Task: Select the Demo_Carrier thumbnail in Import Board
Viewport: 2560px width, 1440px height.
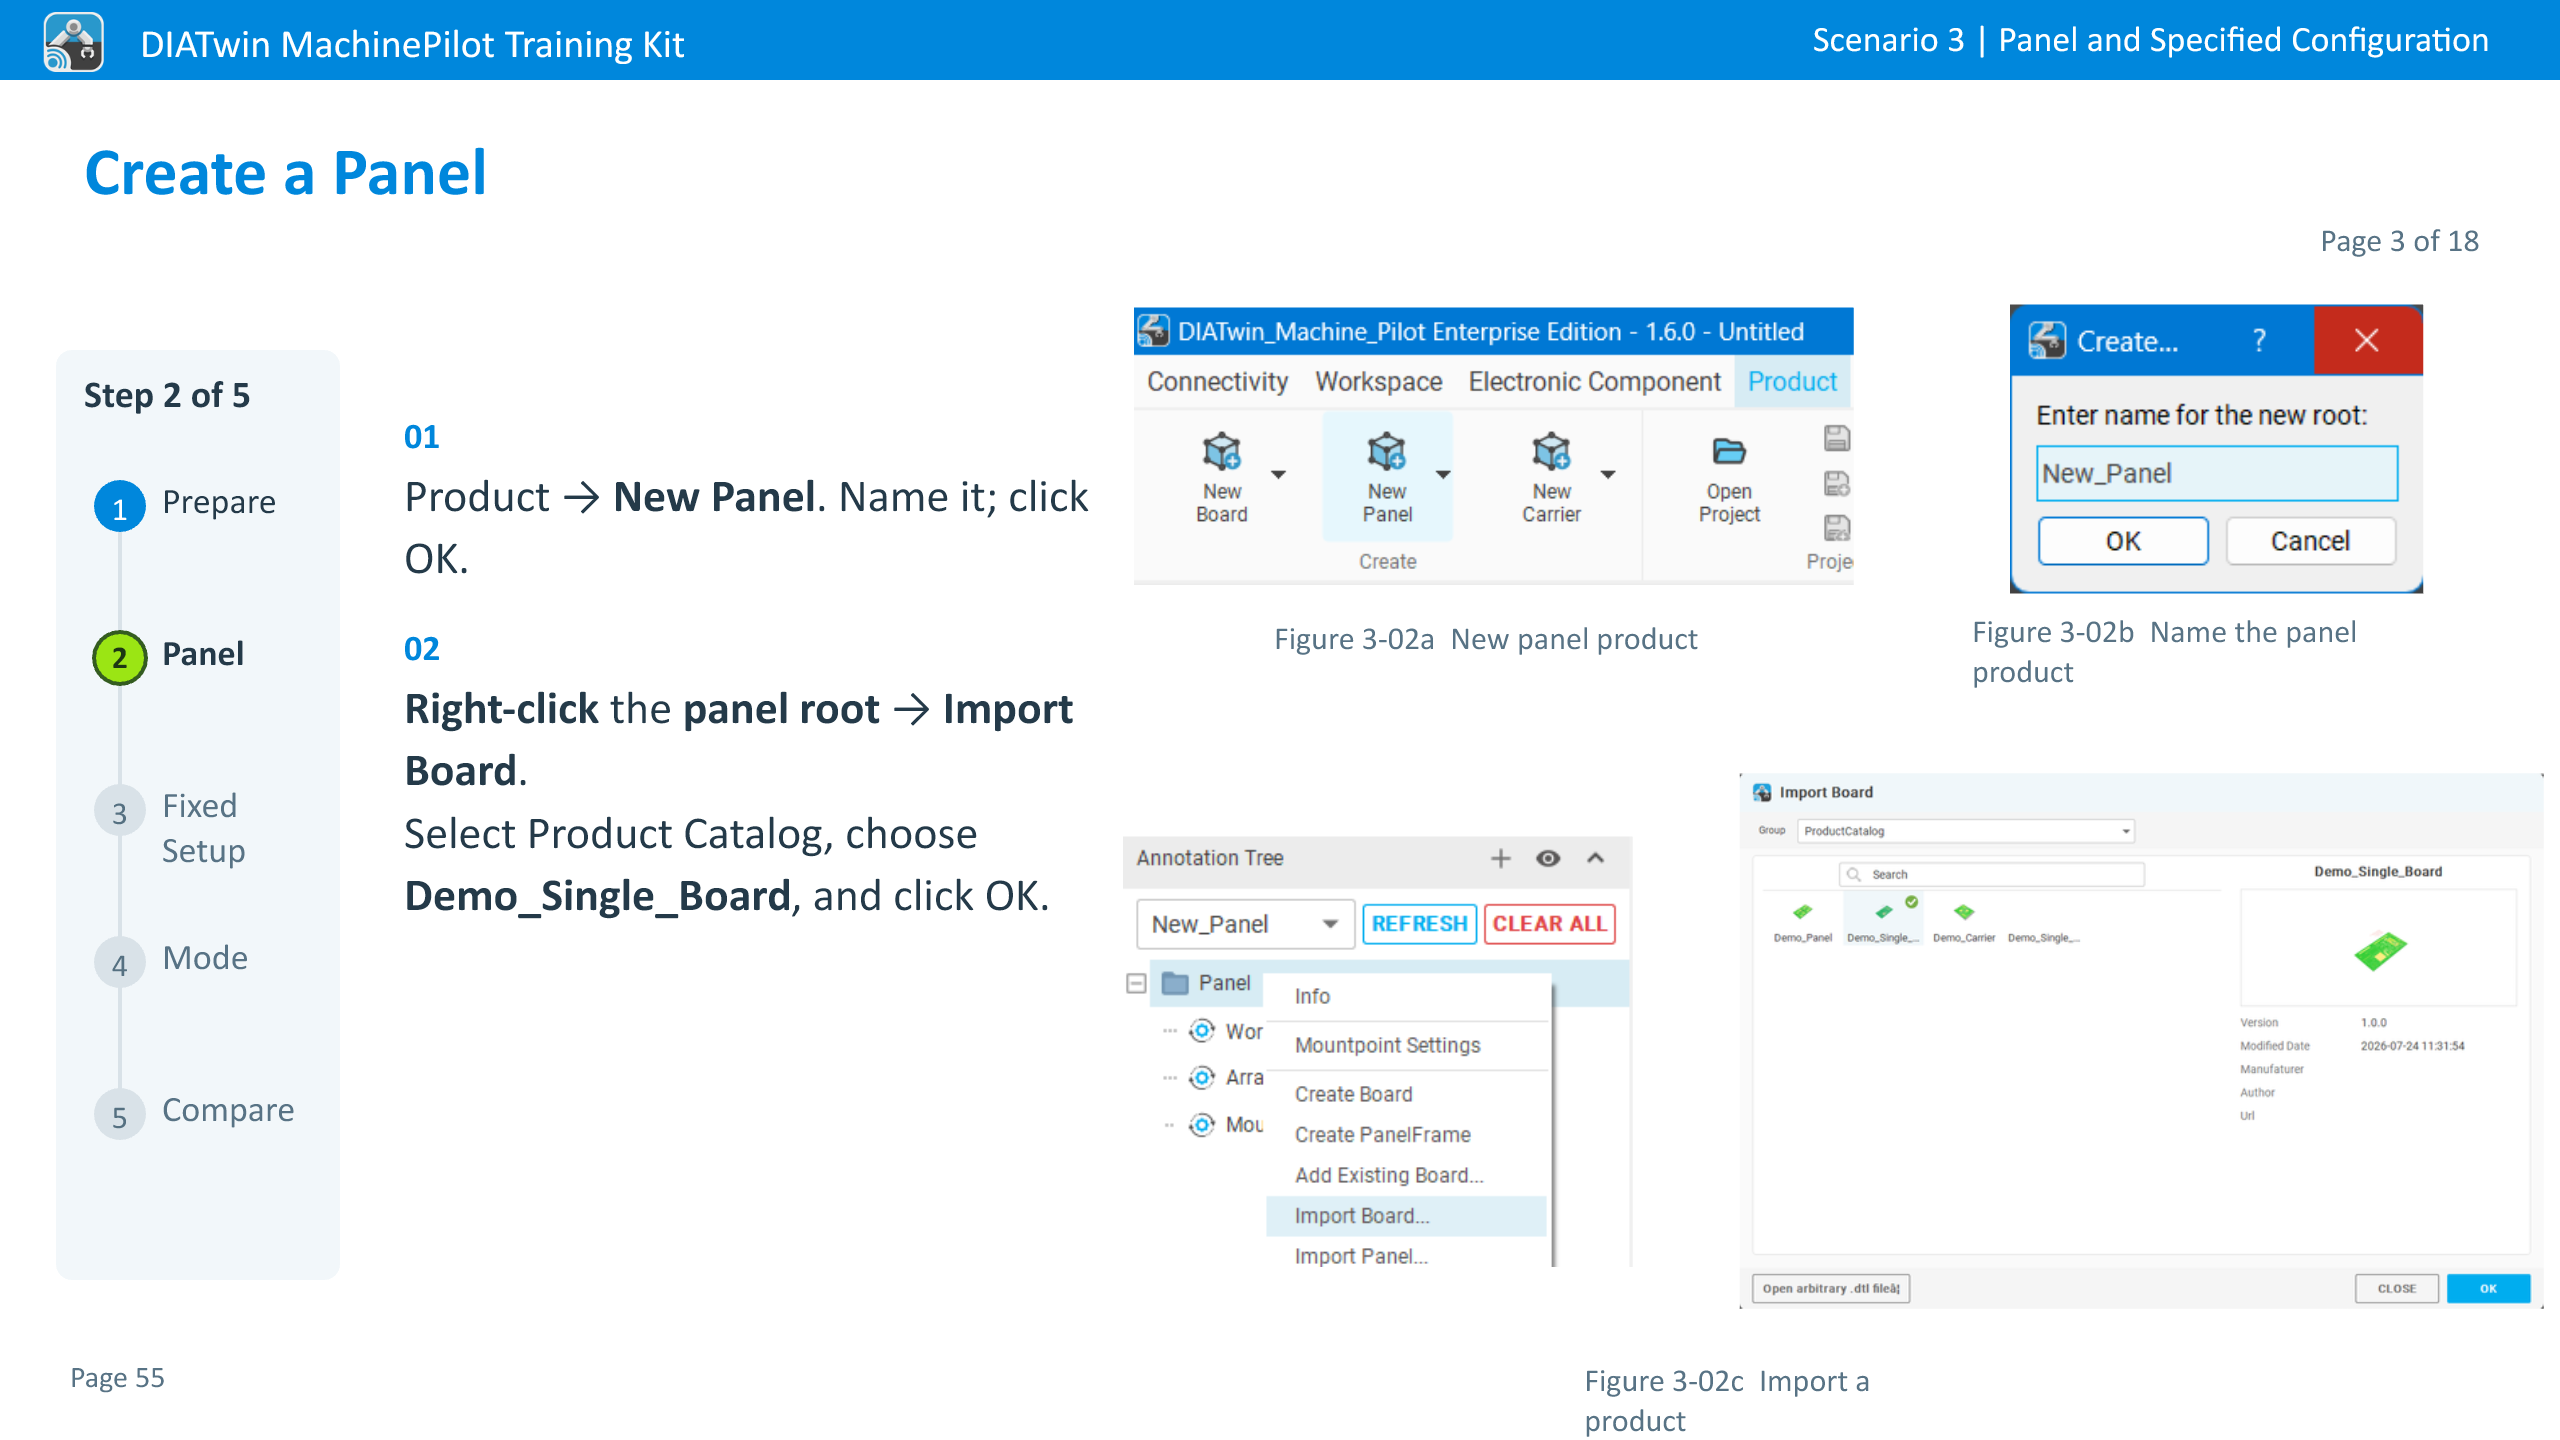Action: [1964, 912]
